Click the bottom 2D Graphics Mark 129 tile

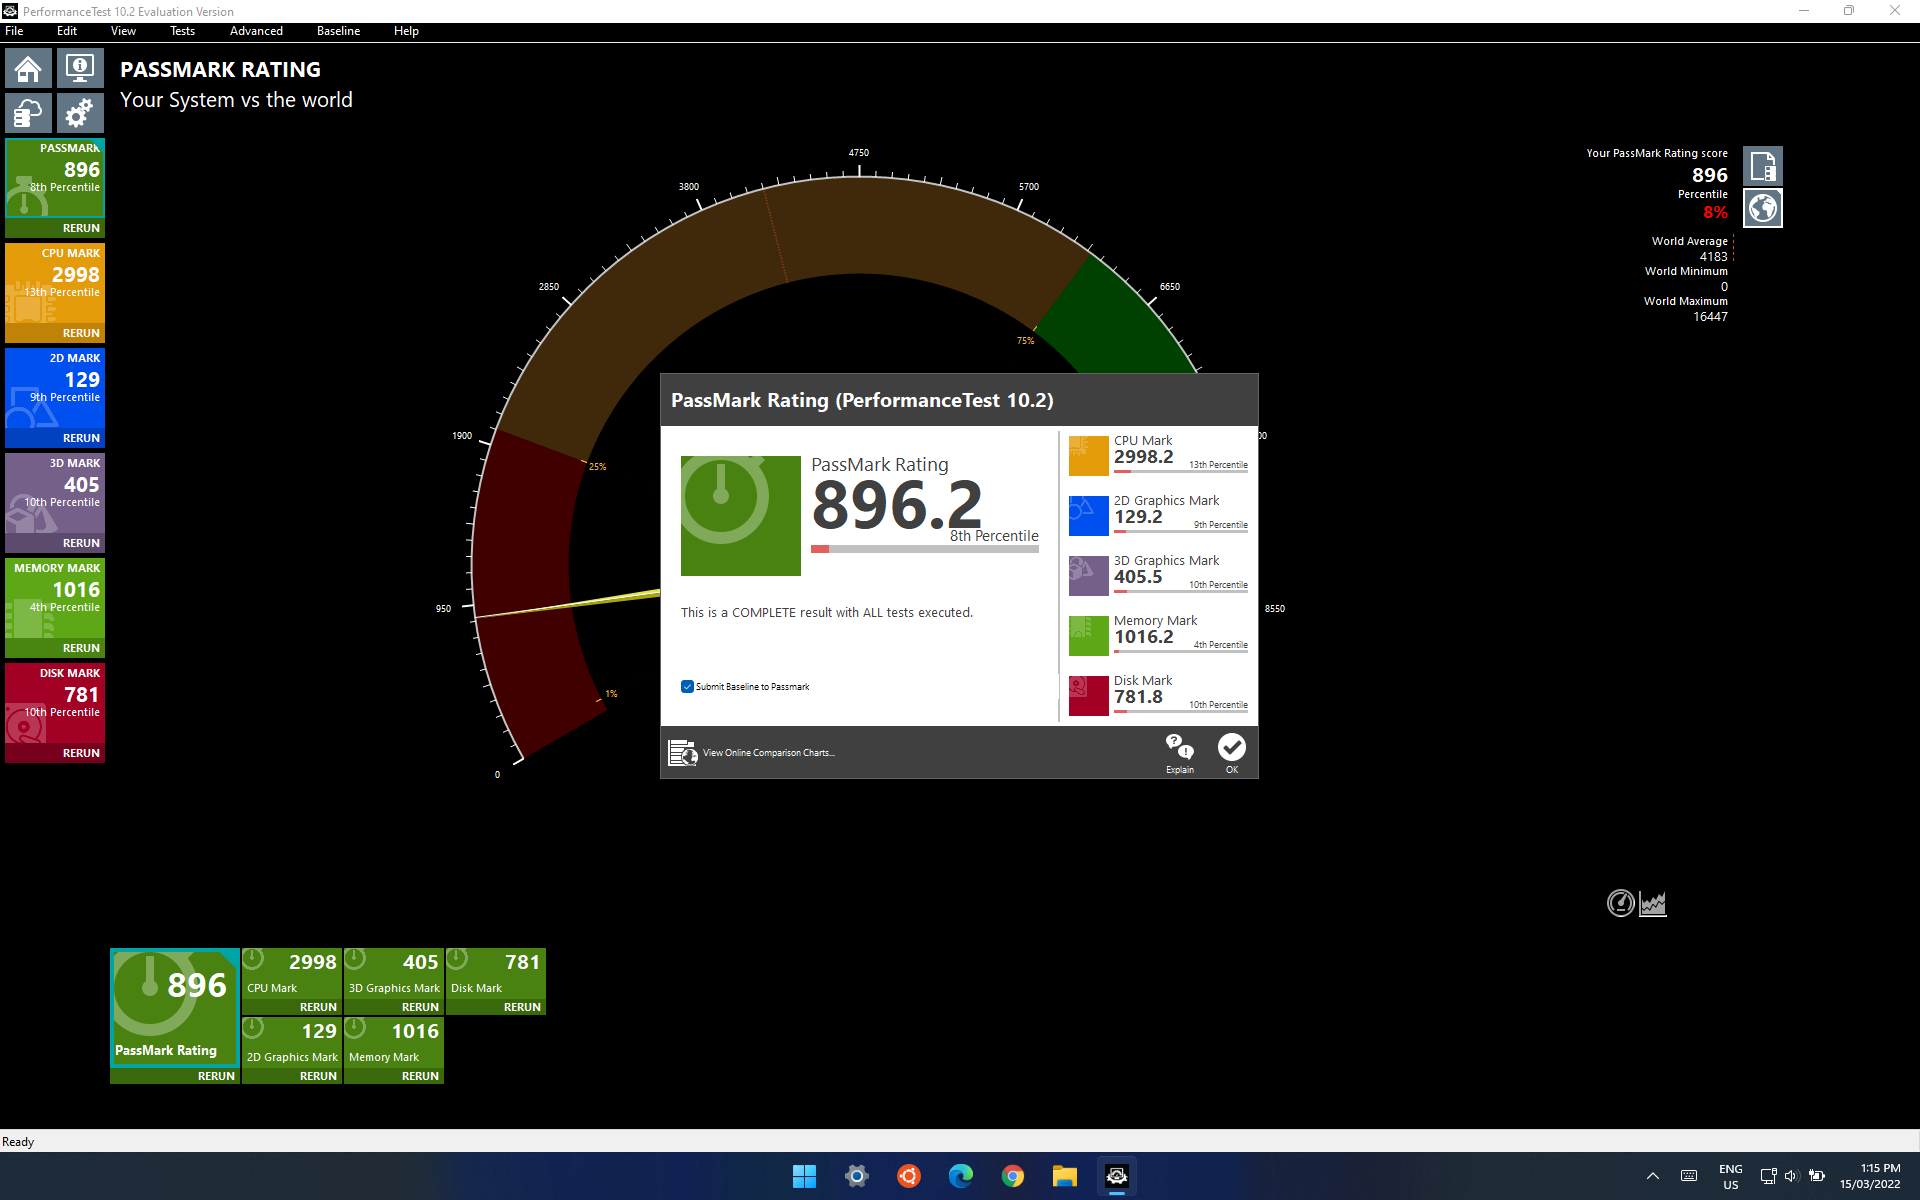click(292, 1042)
